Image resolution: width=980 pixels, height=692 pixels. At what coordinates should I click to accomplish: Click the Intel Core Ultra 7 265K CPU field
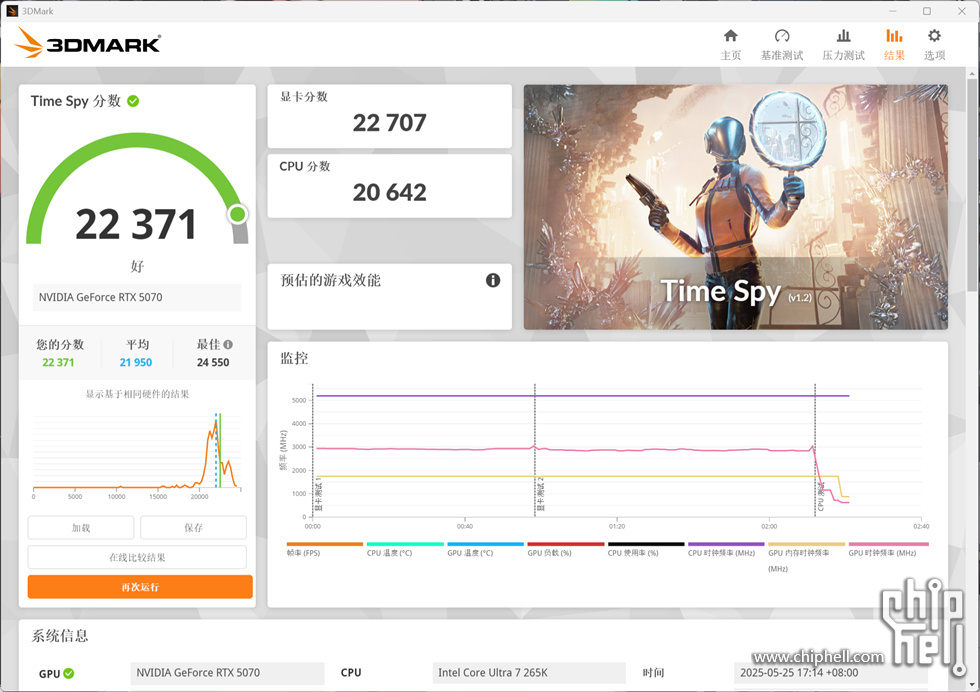[529, 673]
